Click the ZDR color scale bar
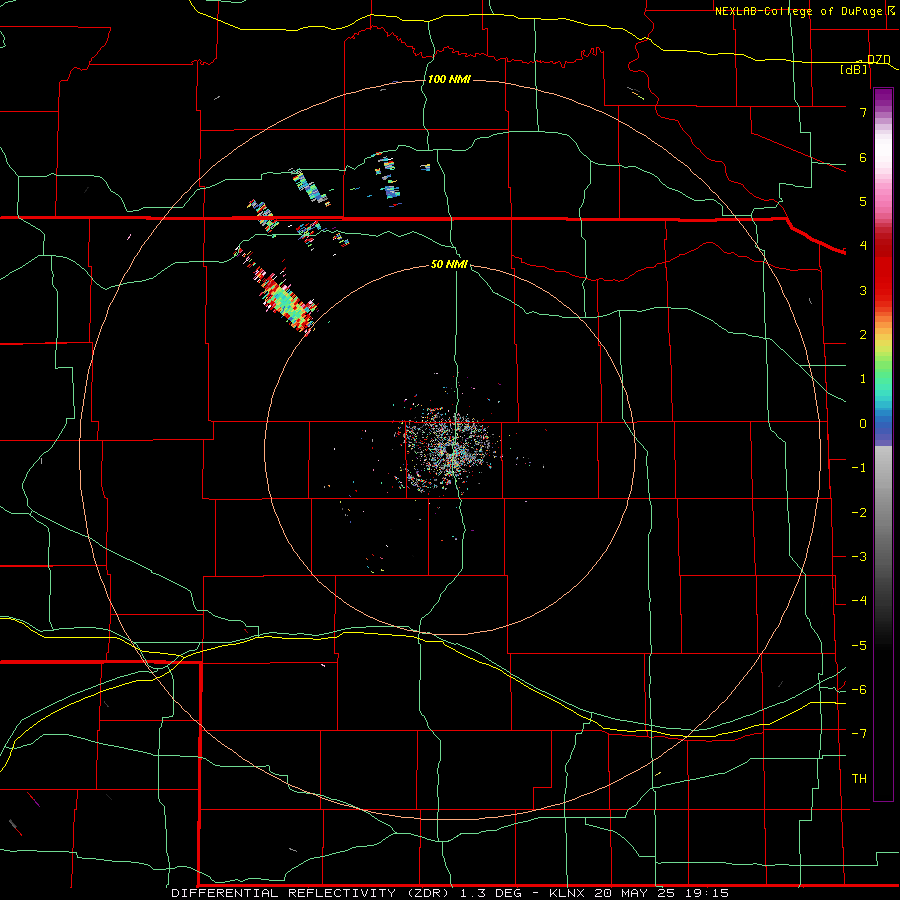Image resolution: width=900 pixels, height=900 pixels. (x=883, y=444)
